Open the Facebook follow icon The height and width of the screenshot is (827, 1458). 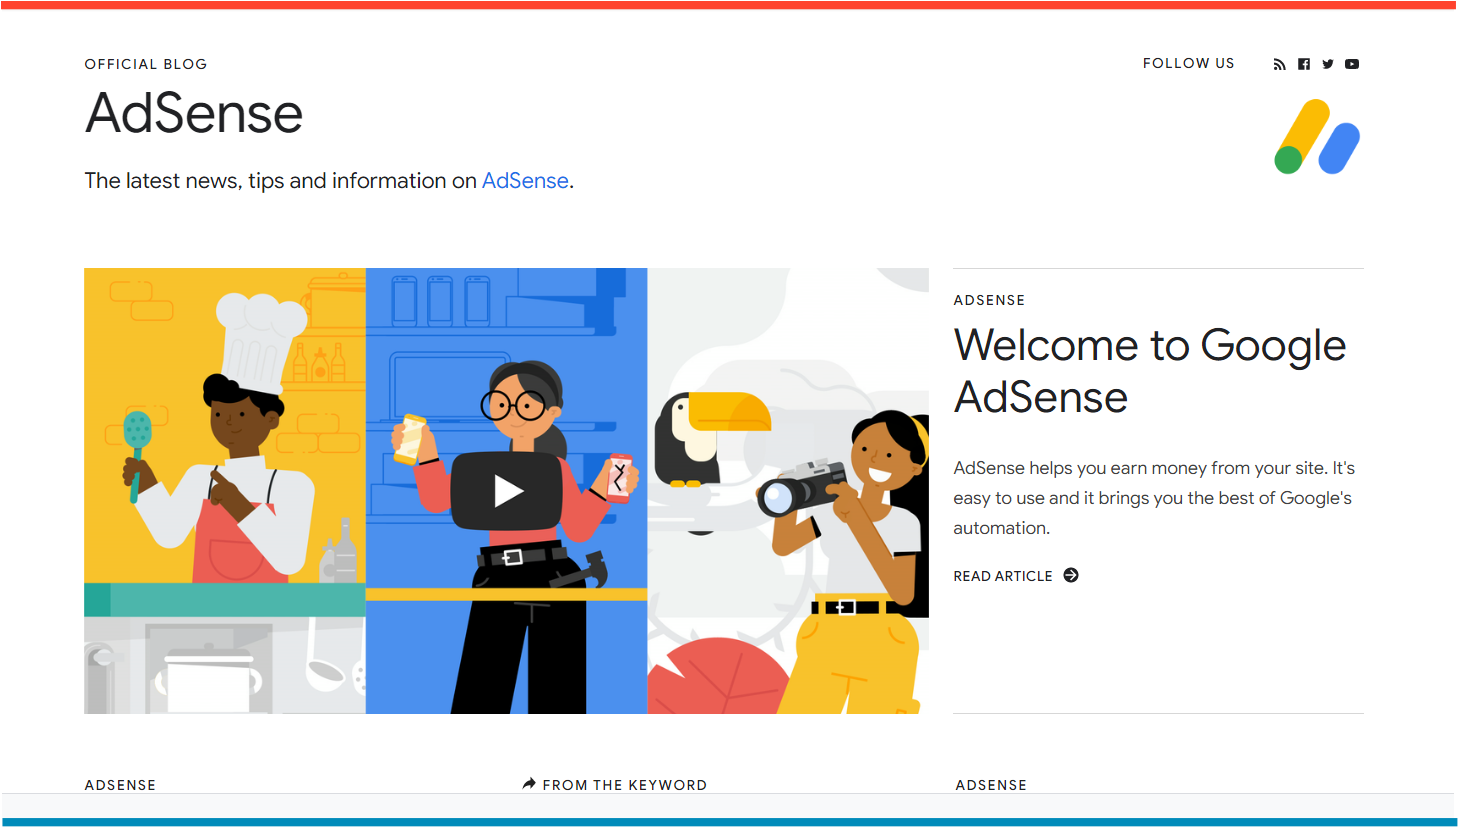[1304, 64]
